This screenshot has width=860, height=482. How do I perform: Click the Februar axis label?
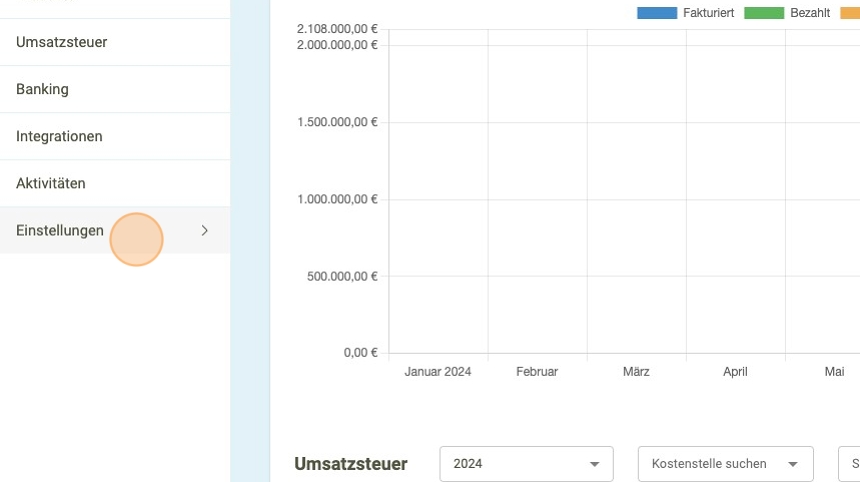[x=537, y=372]
